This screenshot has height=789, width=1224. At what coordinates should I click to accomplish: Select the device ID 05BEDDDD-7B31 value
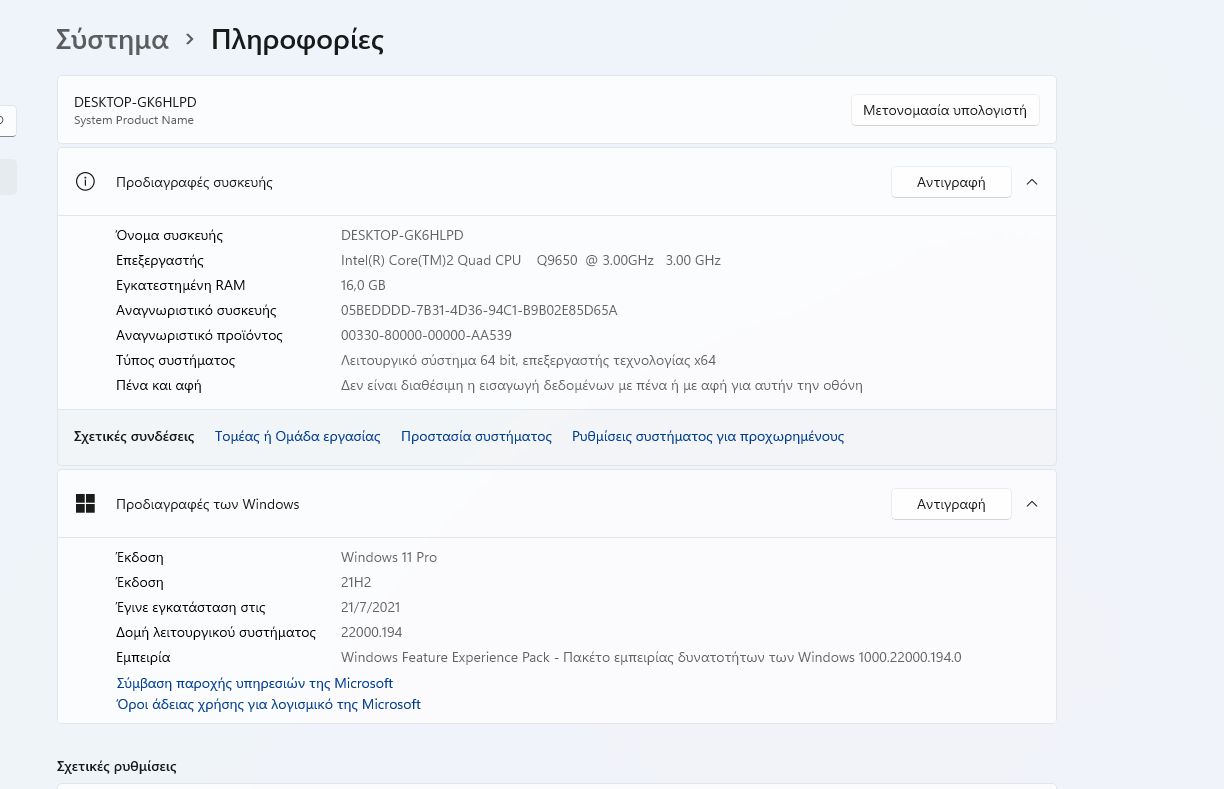(479, 310)
